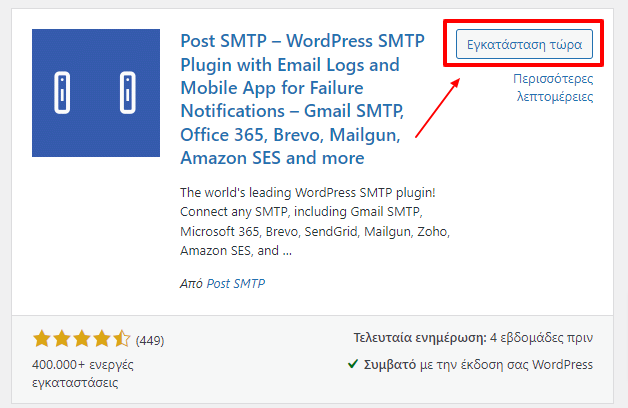Click the Post SMTP plugin thumbnail image
628x408 pixels.
[x=96, y=92]
